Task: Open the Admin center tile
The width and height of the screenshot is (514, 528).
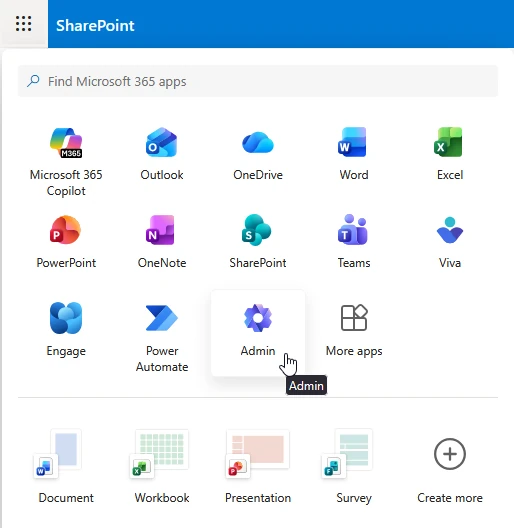Action: coord(258,333)
